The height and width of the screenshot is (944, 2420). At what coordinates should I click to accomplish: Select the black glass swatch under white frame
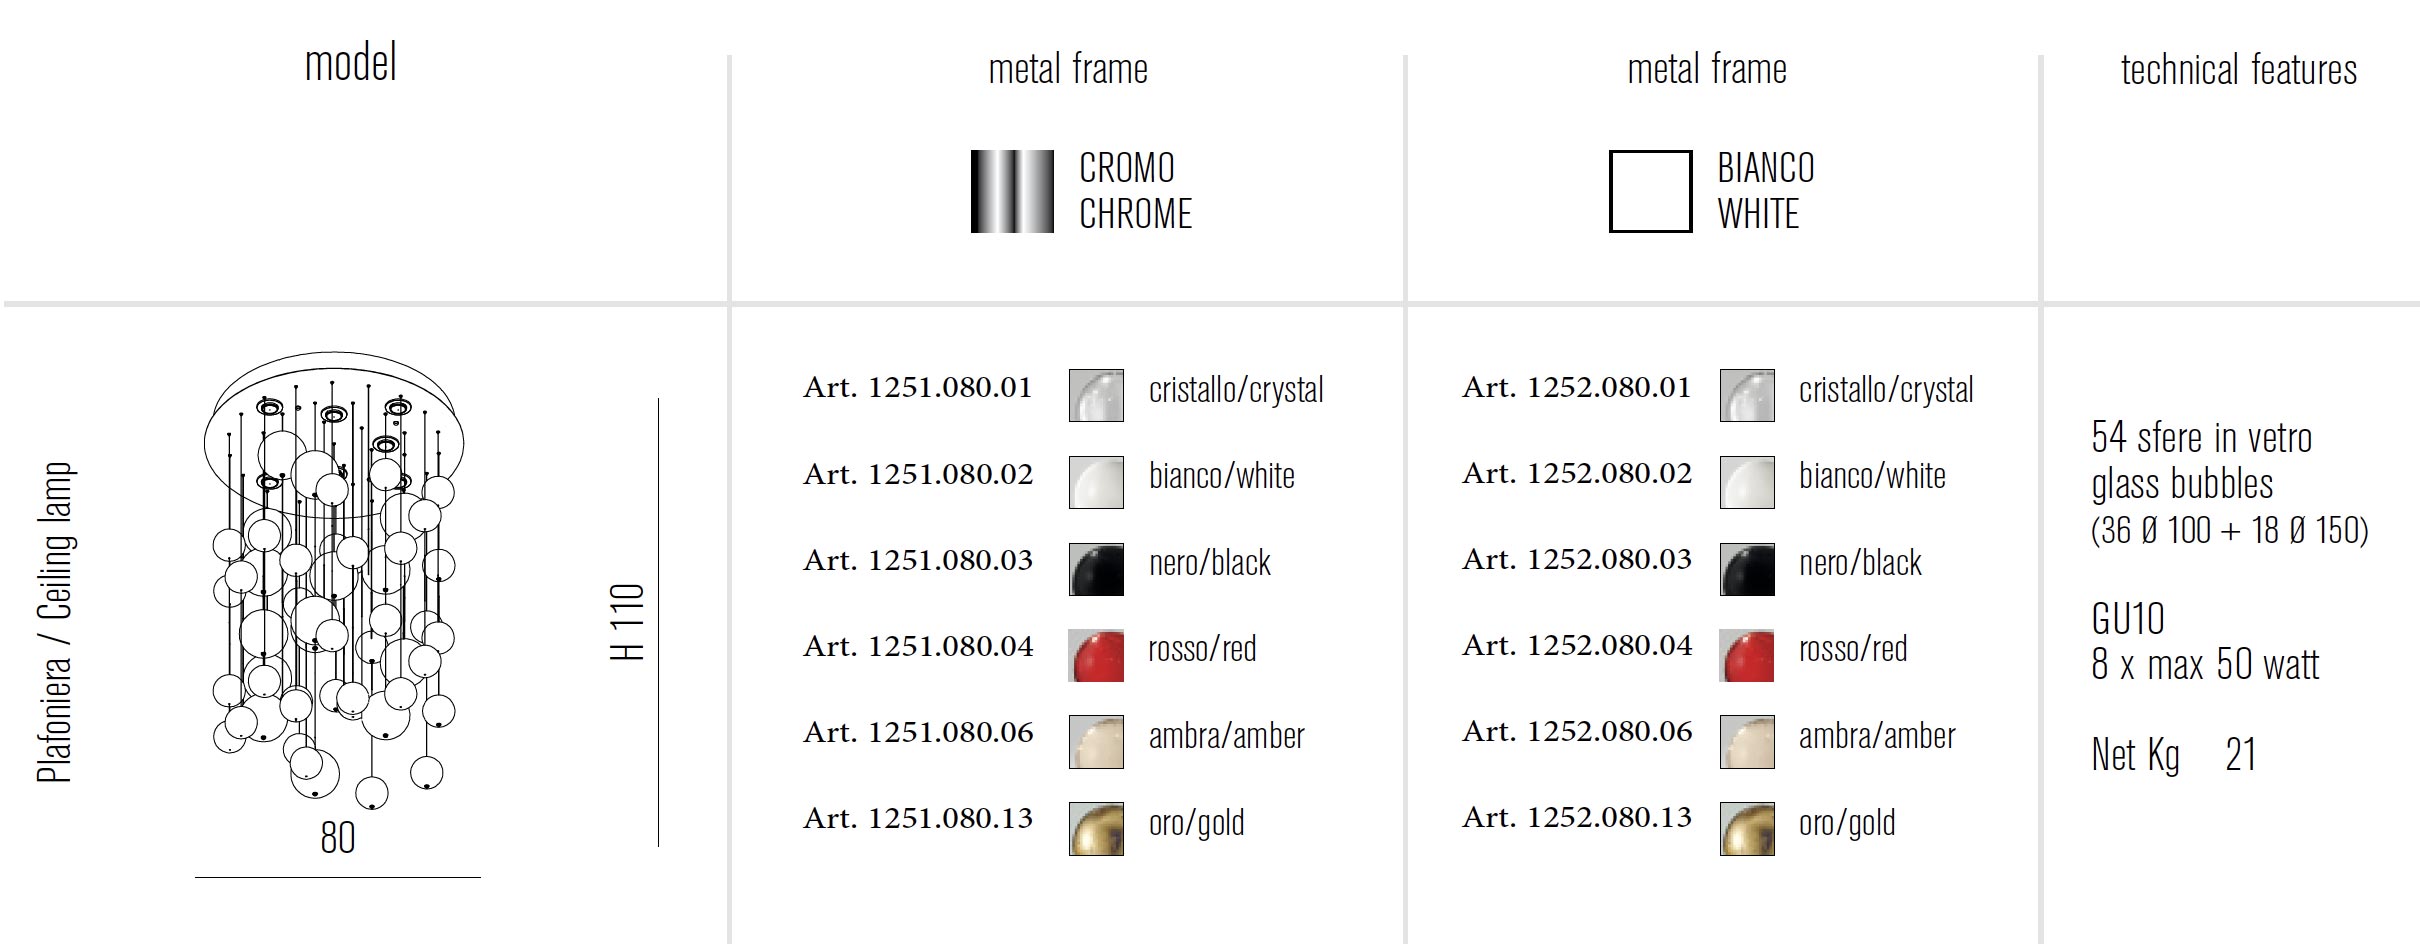1747,569
